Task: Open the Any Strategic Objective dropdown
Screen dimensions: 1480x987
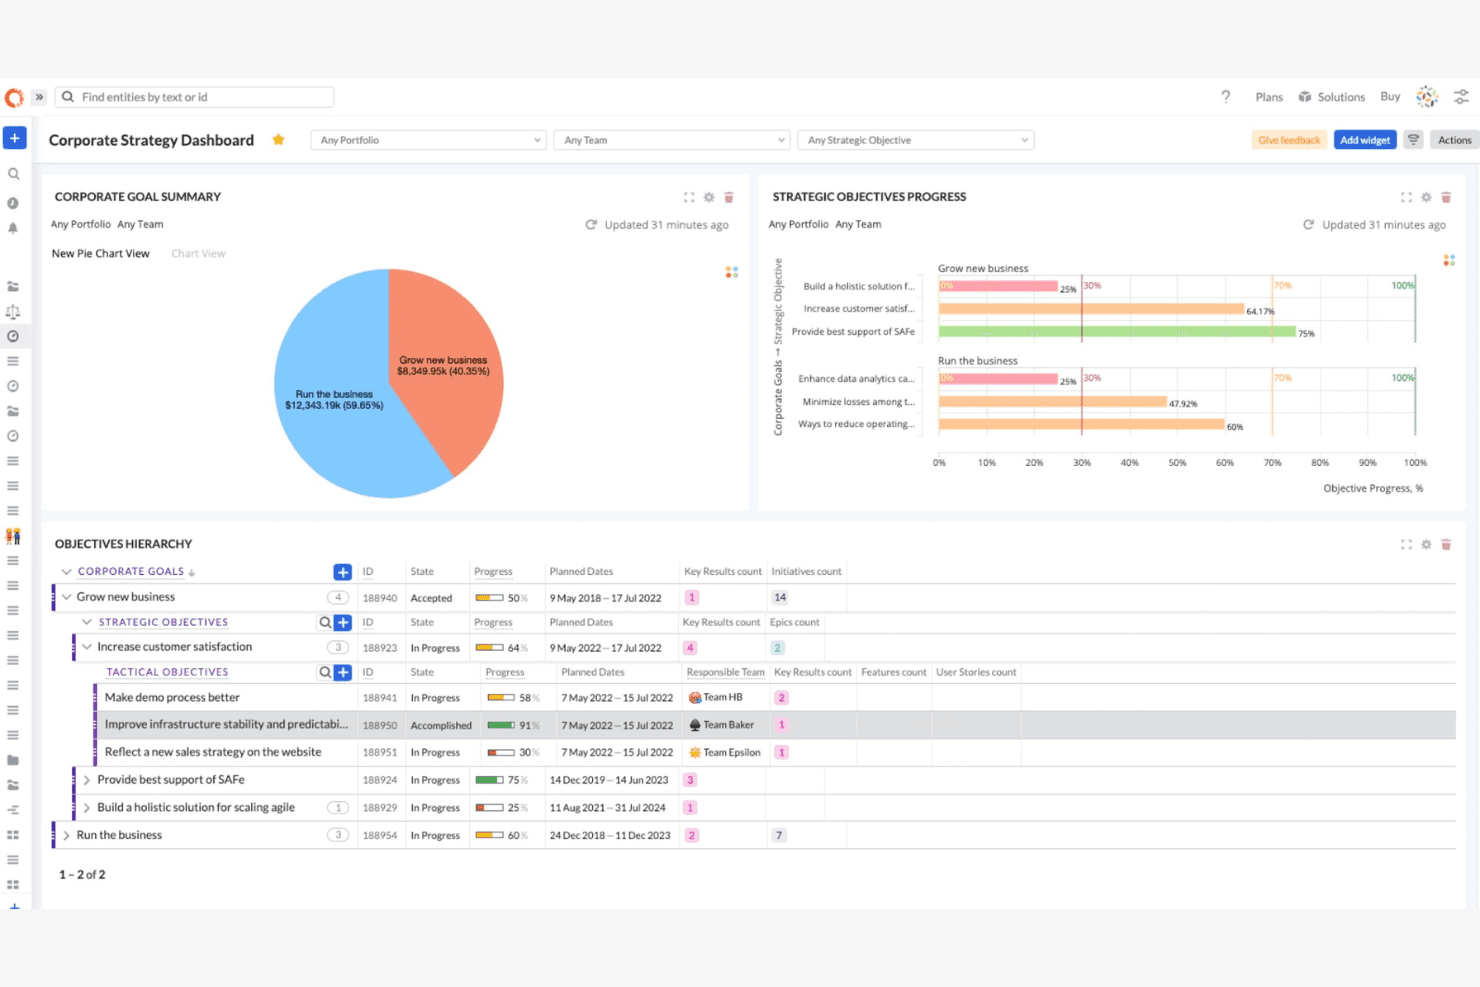Action: pyautogui.click(x=916, y=140)
